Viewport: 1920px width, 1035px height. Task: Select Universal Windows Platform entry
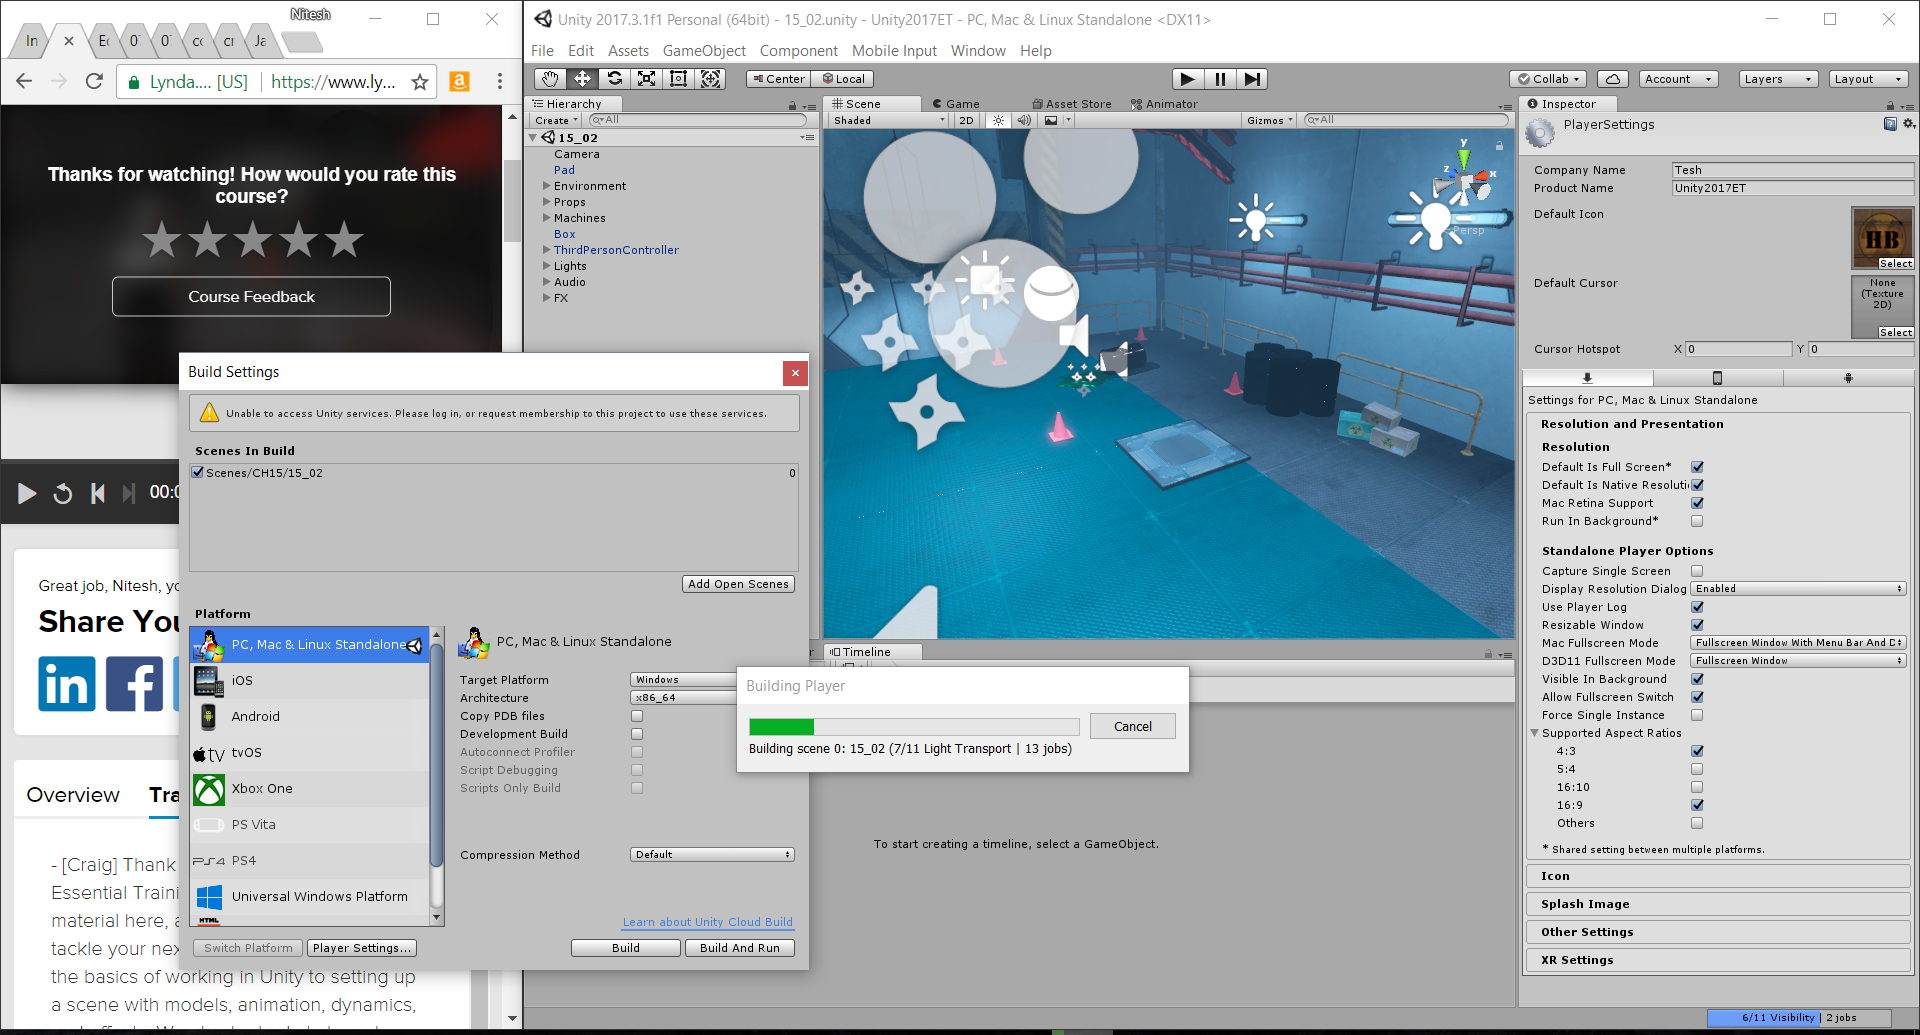(x=310, y=896)
